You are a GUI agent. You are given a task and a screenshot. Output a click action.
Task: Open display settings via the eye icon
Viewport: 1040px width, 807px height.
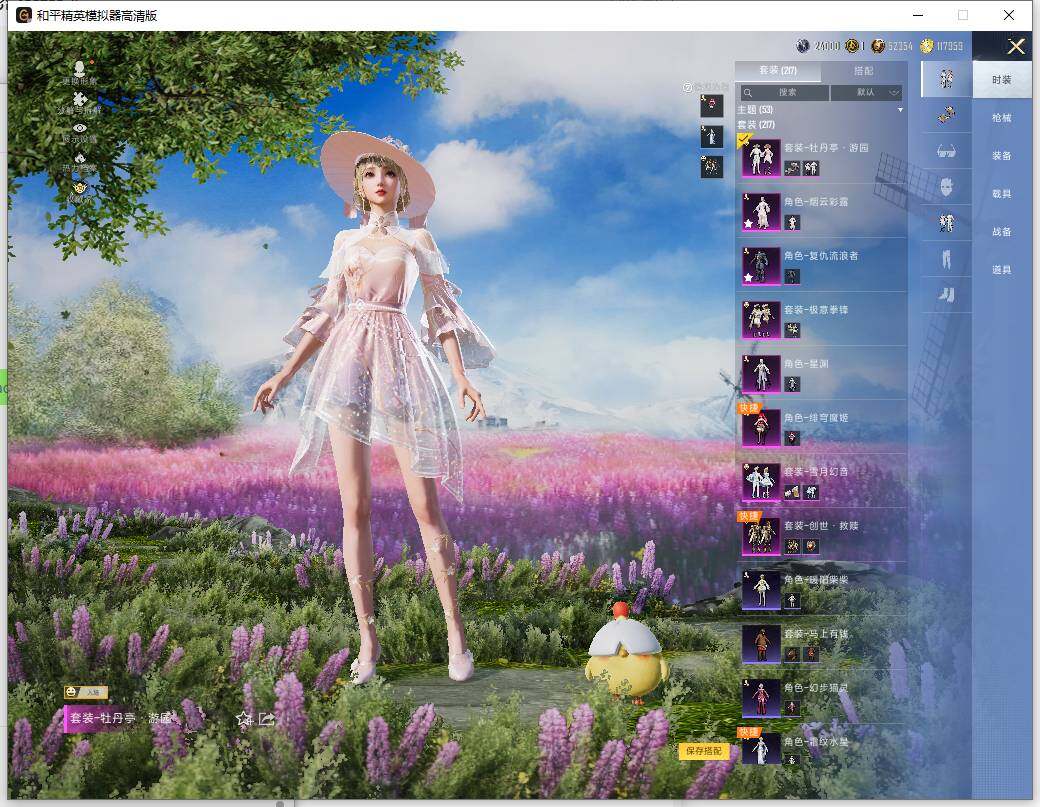(x=80, y=128)
